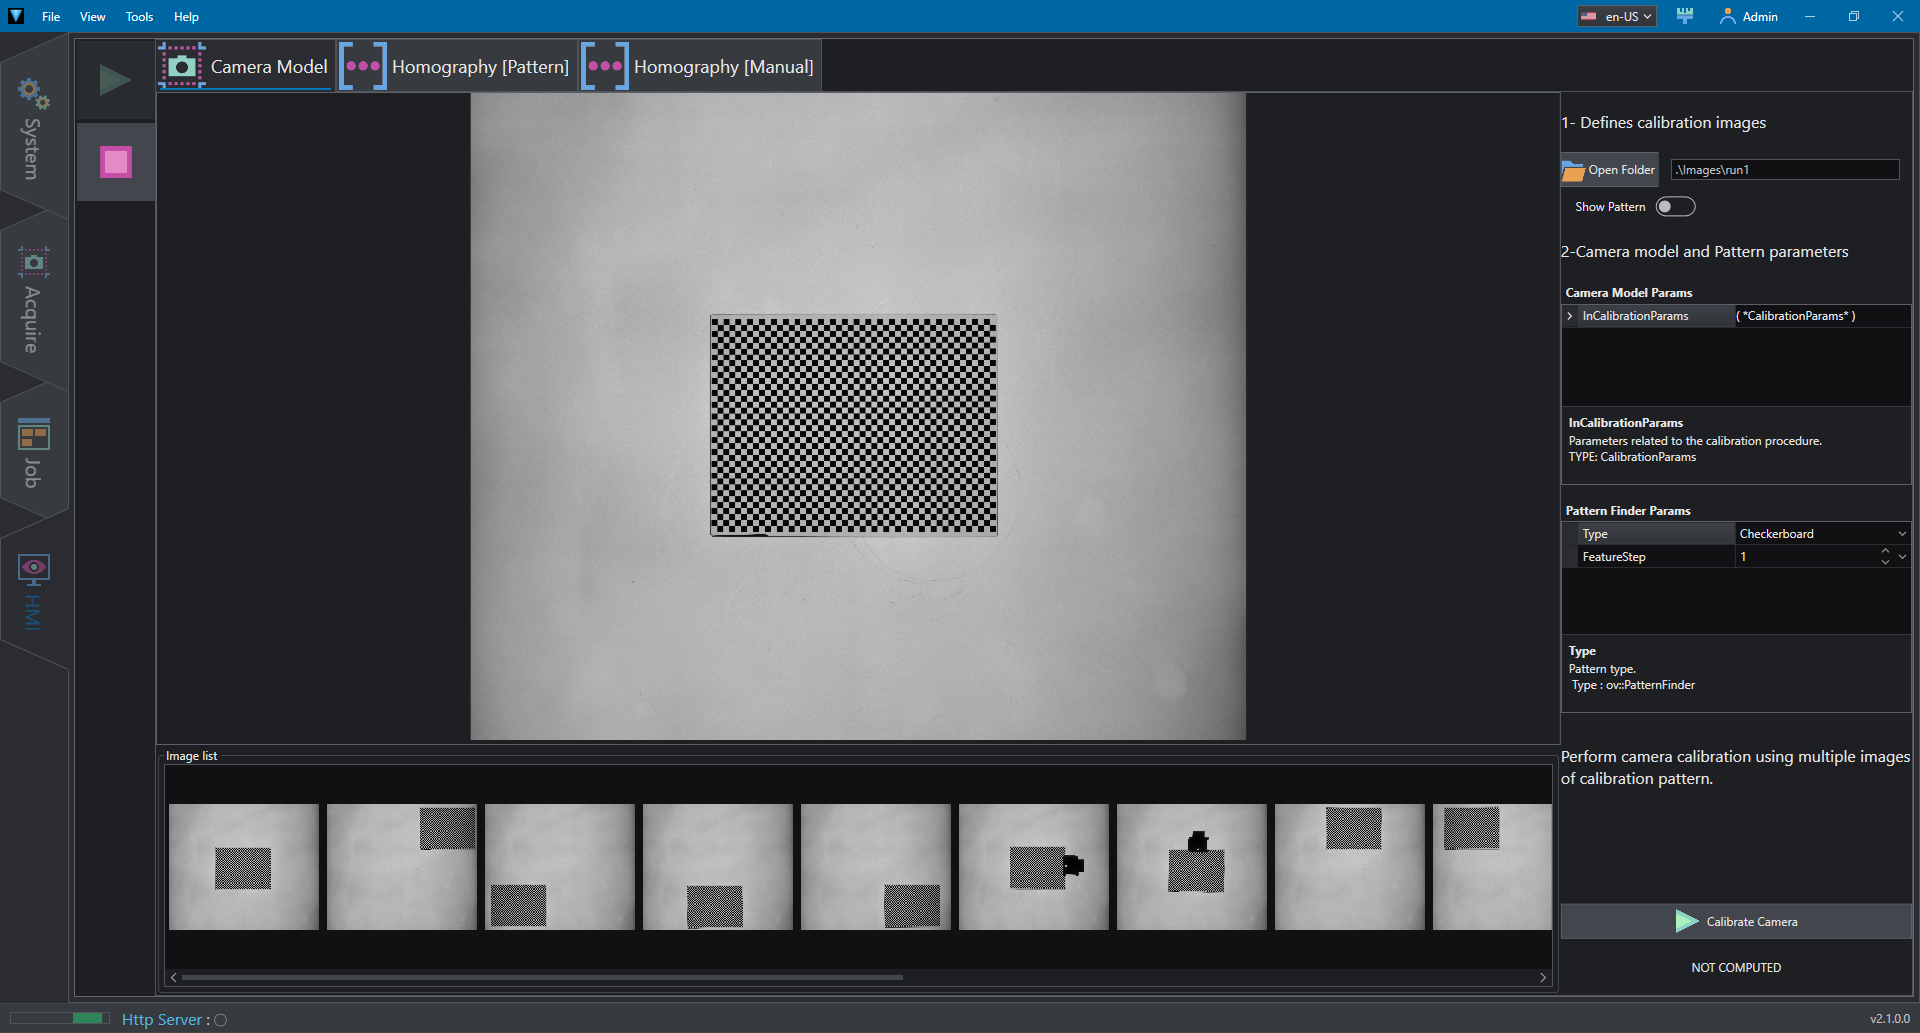Click the NOT COMPUTED status text
The width and height of the screenshot is (1920, 1033).
(1736, 968)
